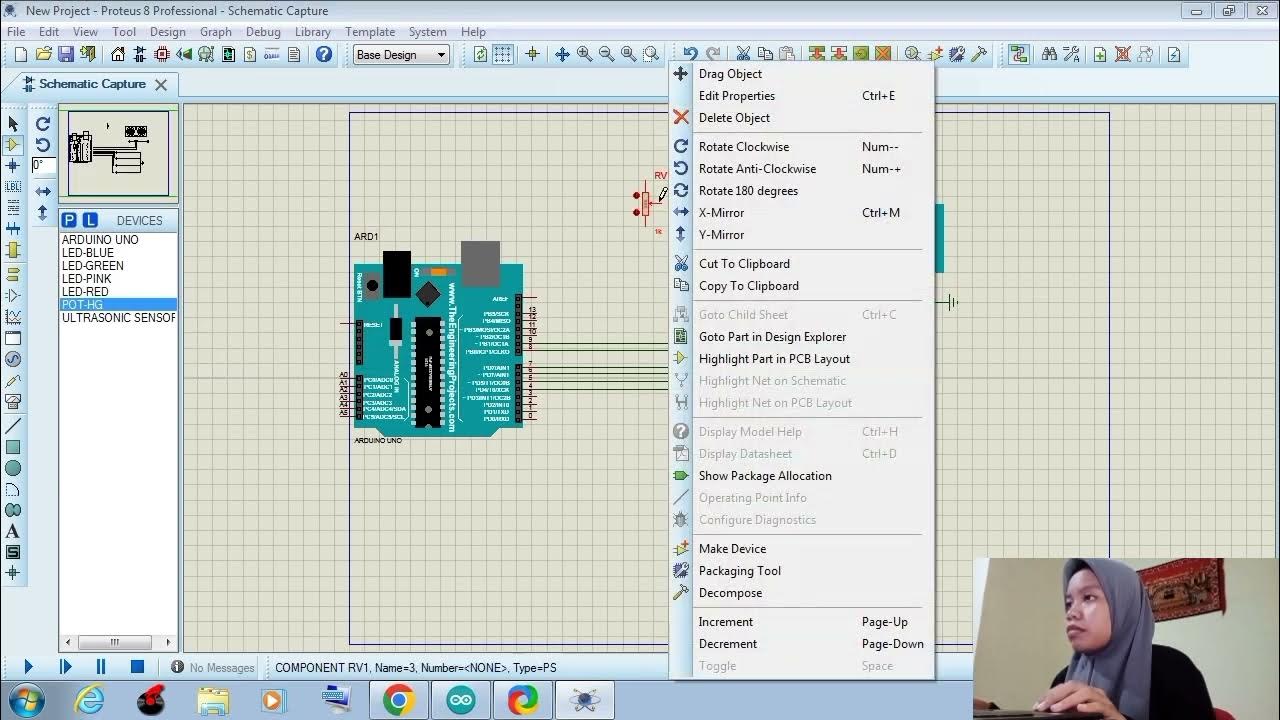Click Step simulation button

(65, 666)
